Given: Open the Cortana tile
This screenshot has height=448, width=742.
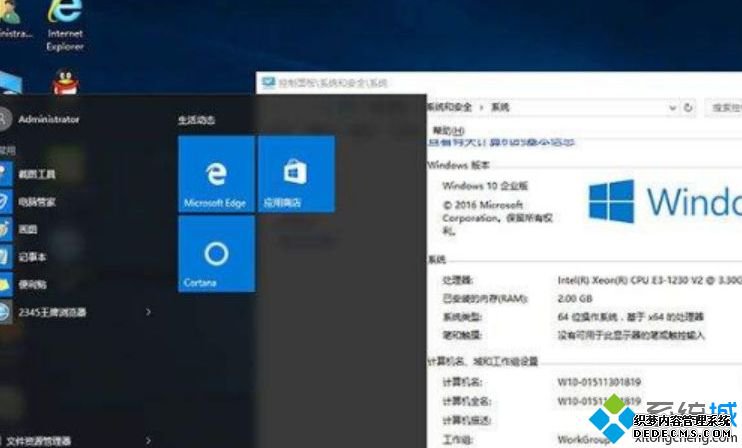Looking at the screenshot, I should pyautogui.click(x=216, y=254).
